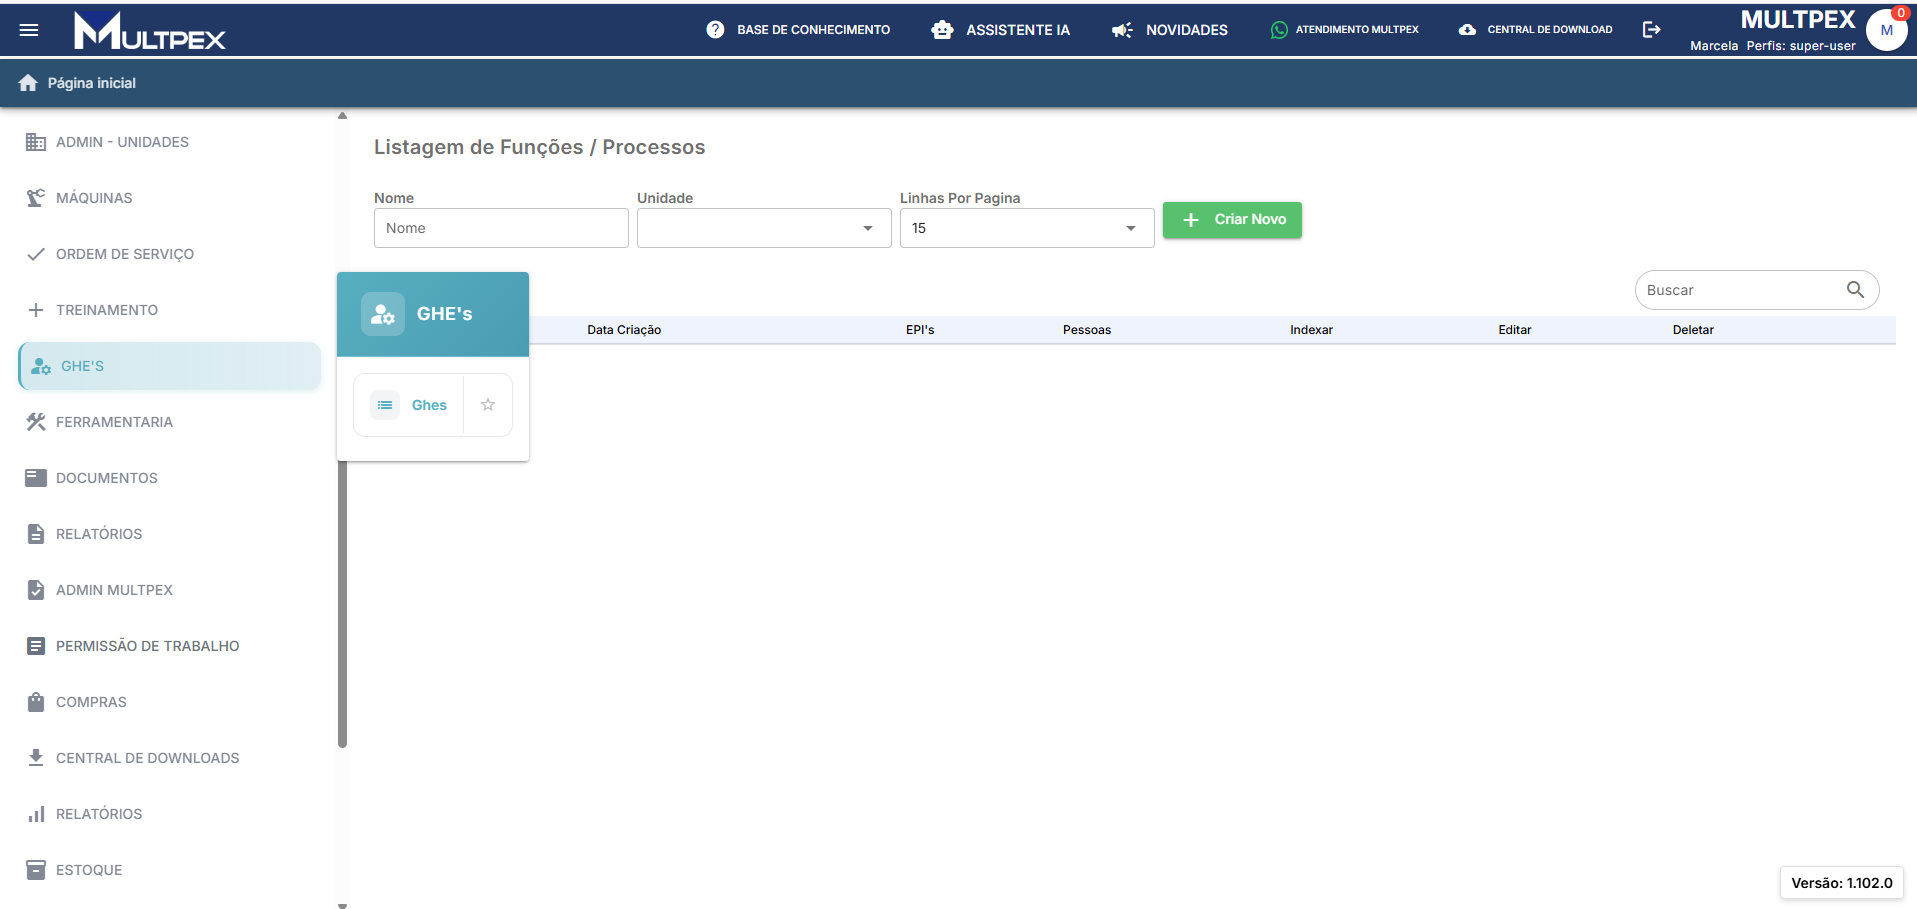Open the Assistente IA robot icon

pyautogui.click(x=942, y=30)
